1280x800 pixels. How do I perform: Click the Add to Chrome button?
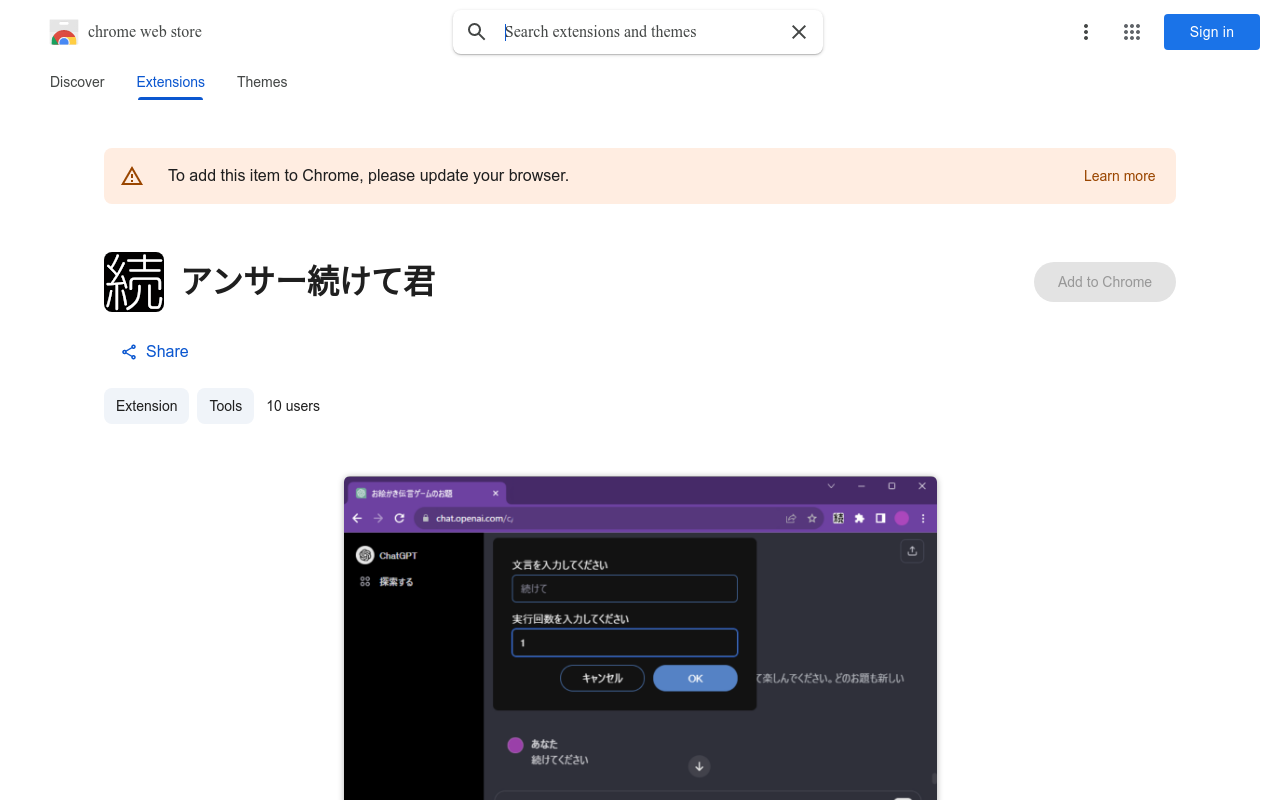click(x=1104, y=282)
